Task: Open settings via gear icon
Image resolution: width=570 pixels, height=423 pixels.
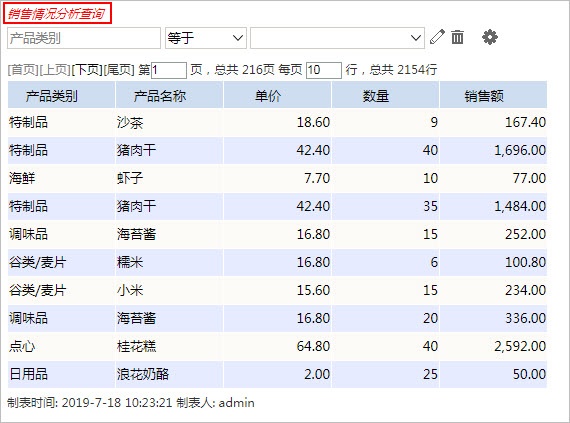Action: pyautogui.click(x=490, y=37)
